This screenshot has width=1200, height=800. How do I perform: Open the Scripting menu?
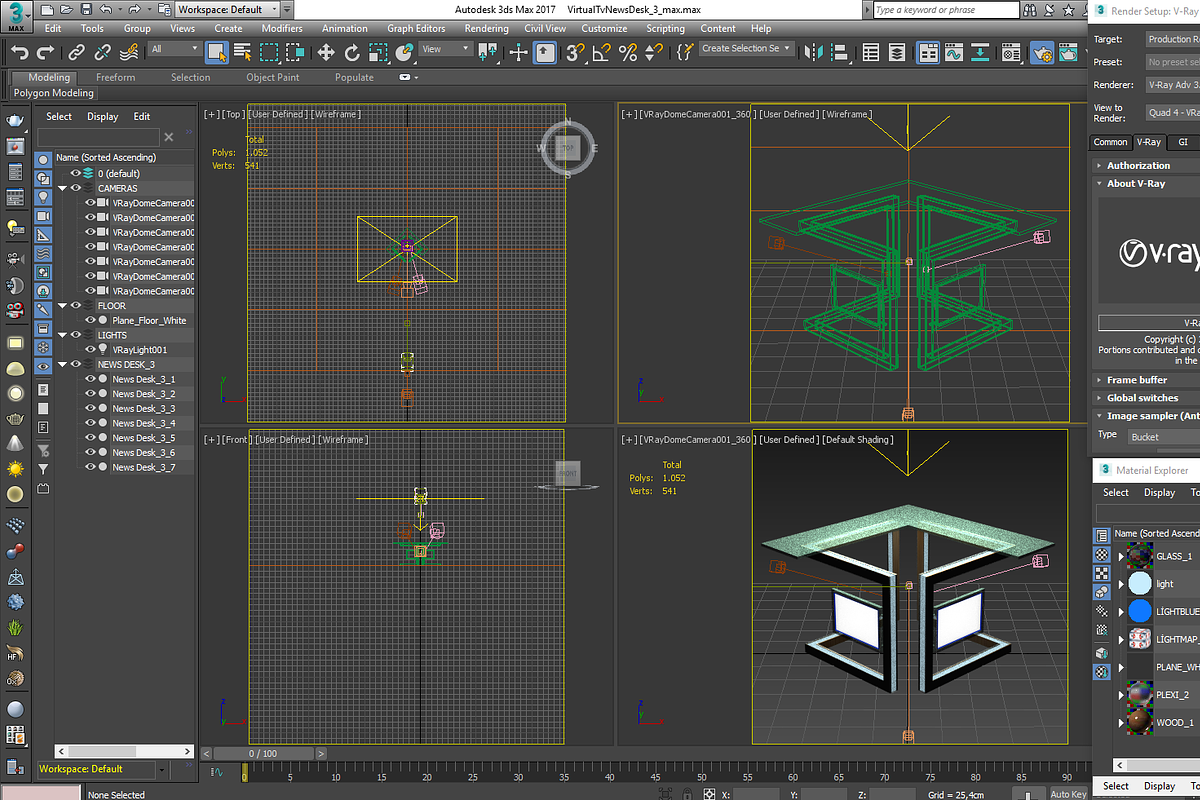coord(665,29)
